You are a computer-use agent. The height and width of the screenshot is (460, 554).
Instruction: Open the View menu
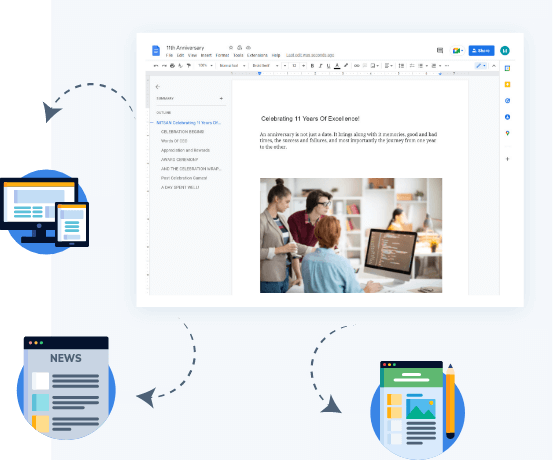coord(193,55)
